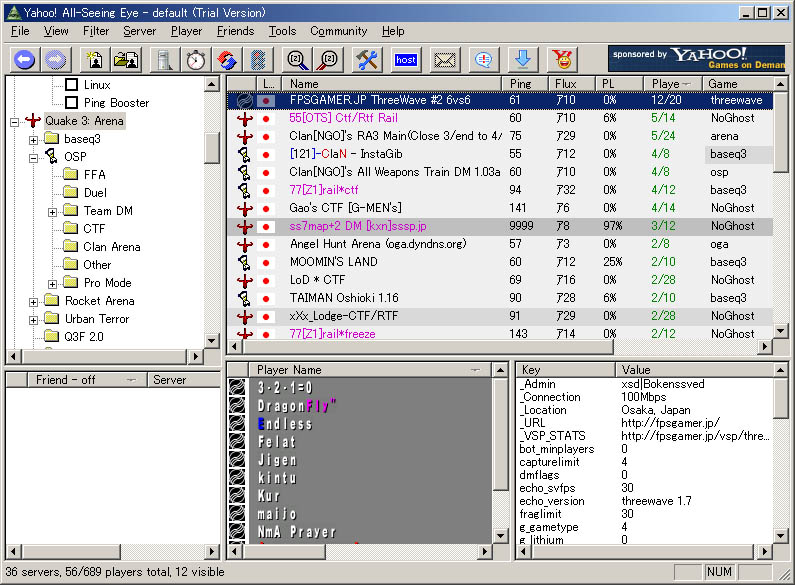Click the server list scroll right arrow
The height and width of the screenshot is (585, 795).
pyautogui.click(x=765, y=347)
